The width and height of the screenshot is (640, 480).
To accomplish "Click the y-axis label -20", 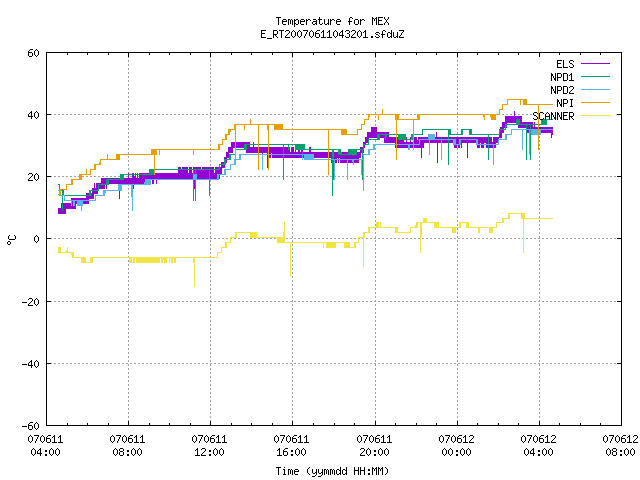I will click(x=31, y=302).
